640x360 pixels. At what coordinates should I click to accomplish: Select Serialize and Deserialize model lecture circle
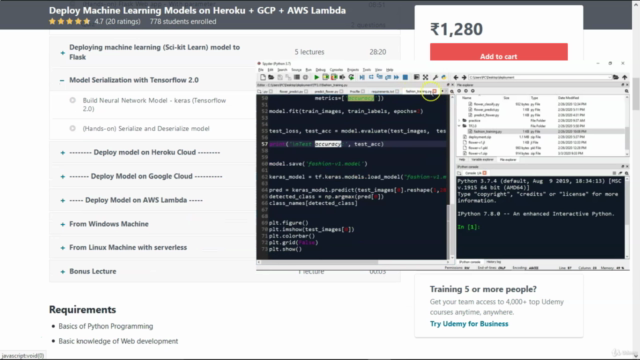(x=73, y=128)
